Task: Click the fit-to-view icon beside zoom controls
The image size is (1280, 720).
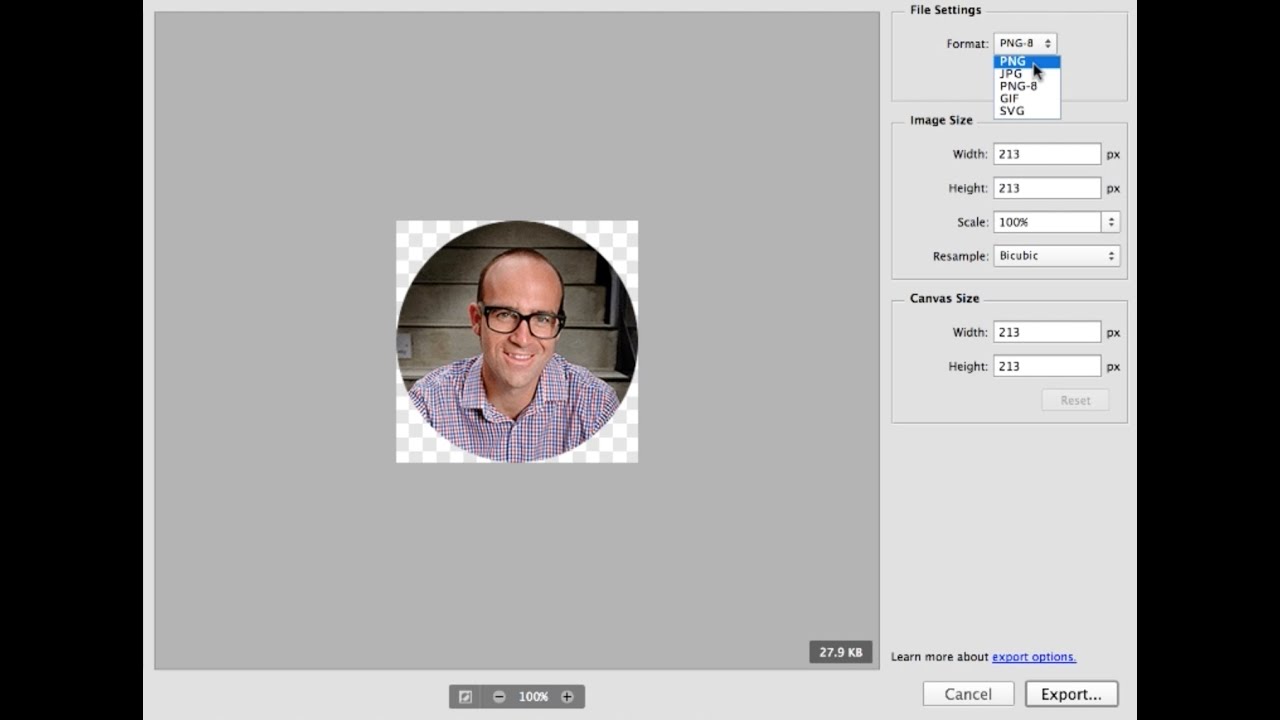Action: click(465, 697)
